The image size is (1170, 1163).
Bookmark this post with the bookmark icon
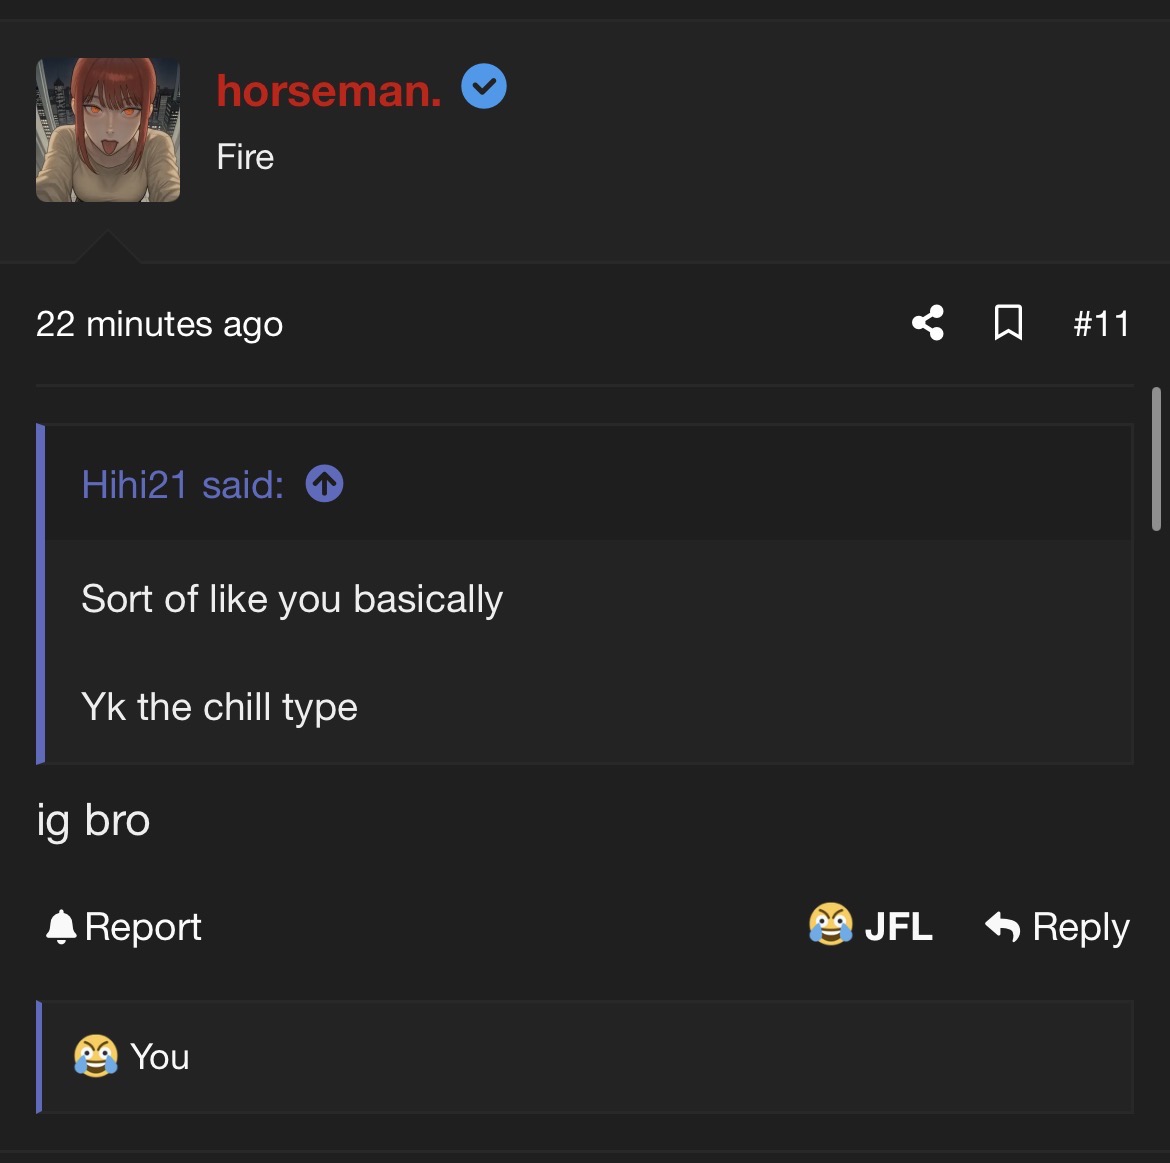1008,323
